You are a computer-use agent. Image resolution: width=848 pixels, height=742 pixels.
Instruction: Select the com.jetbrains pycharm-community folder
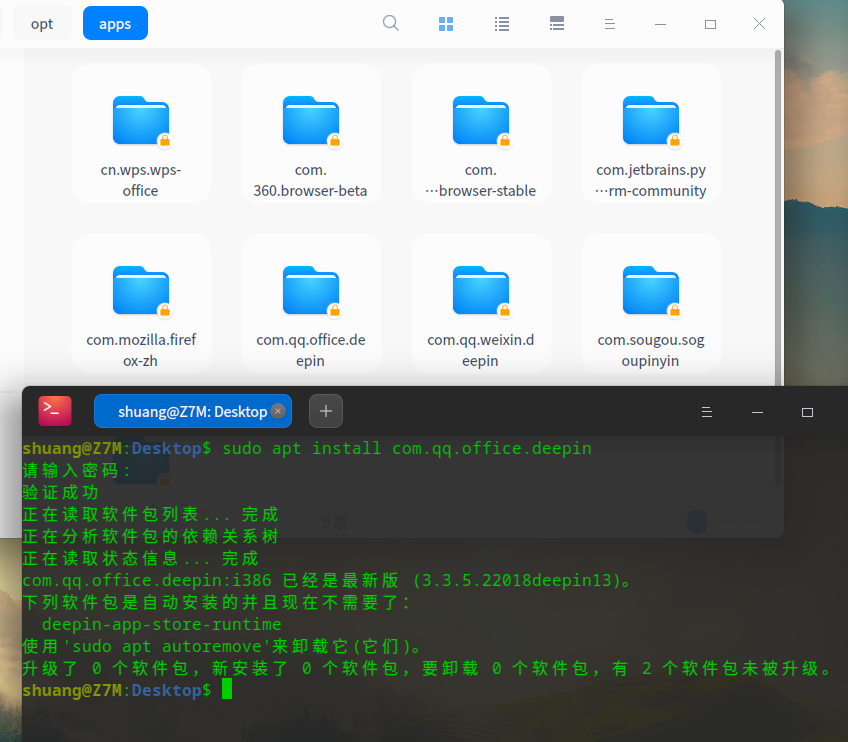[x=651, y=135]
